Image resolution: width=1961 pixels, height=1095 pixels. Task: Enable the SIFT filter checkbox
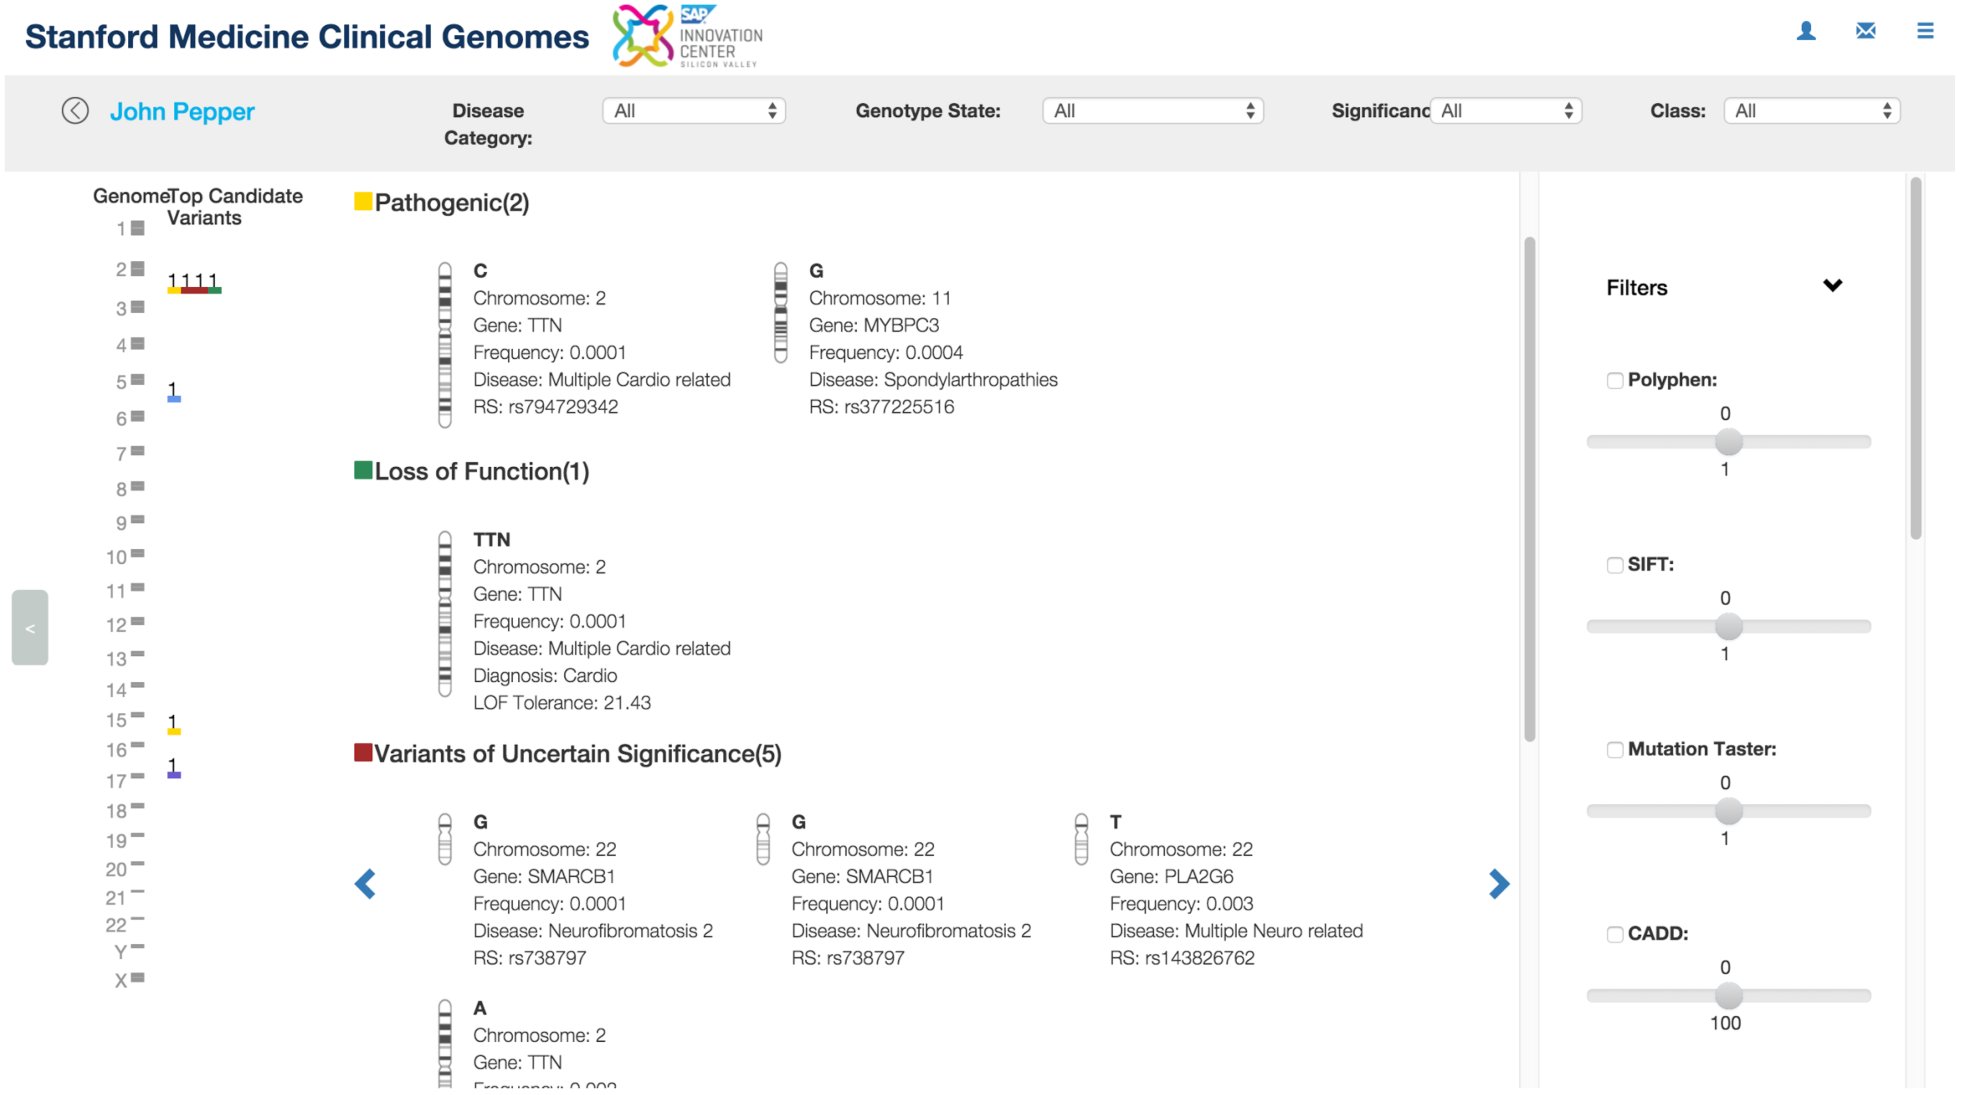[1615, 565]
